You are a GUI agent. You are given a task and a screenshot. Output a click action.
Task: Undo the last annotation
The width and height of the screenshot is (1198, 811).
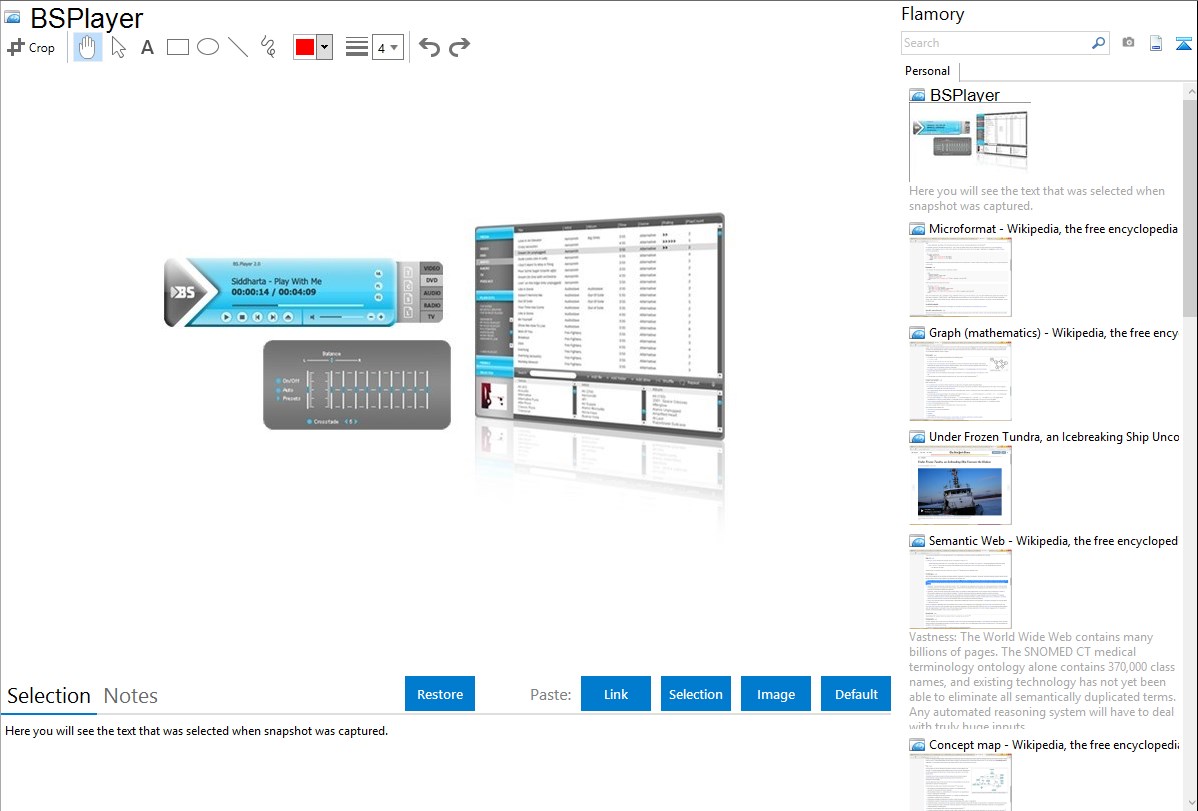pos(429,47)
